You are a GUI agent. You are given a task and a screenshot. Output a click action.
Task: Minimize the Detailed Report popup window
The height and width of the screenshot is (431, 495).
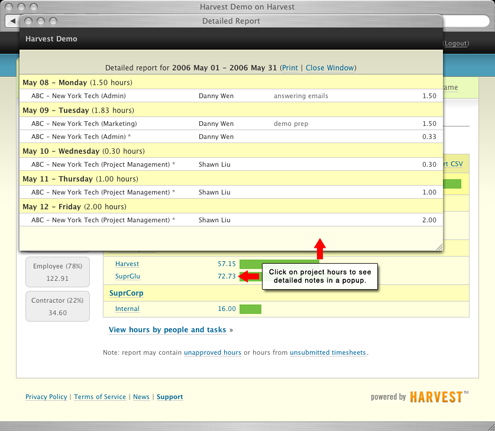[41, 21]
